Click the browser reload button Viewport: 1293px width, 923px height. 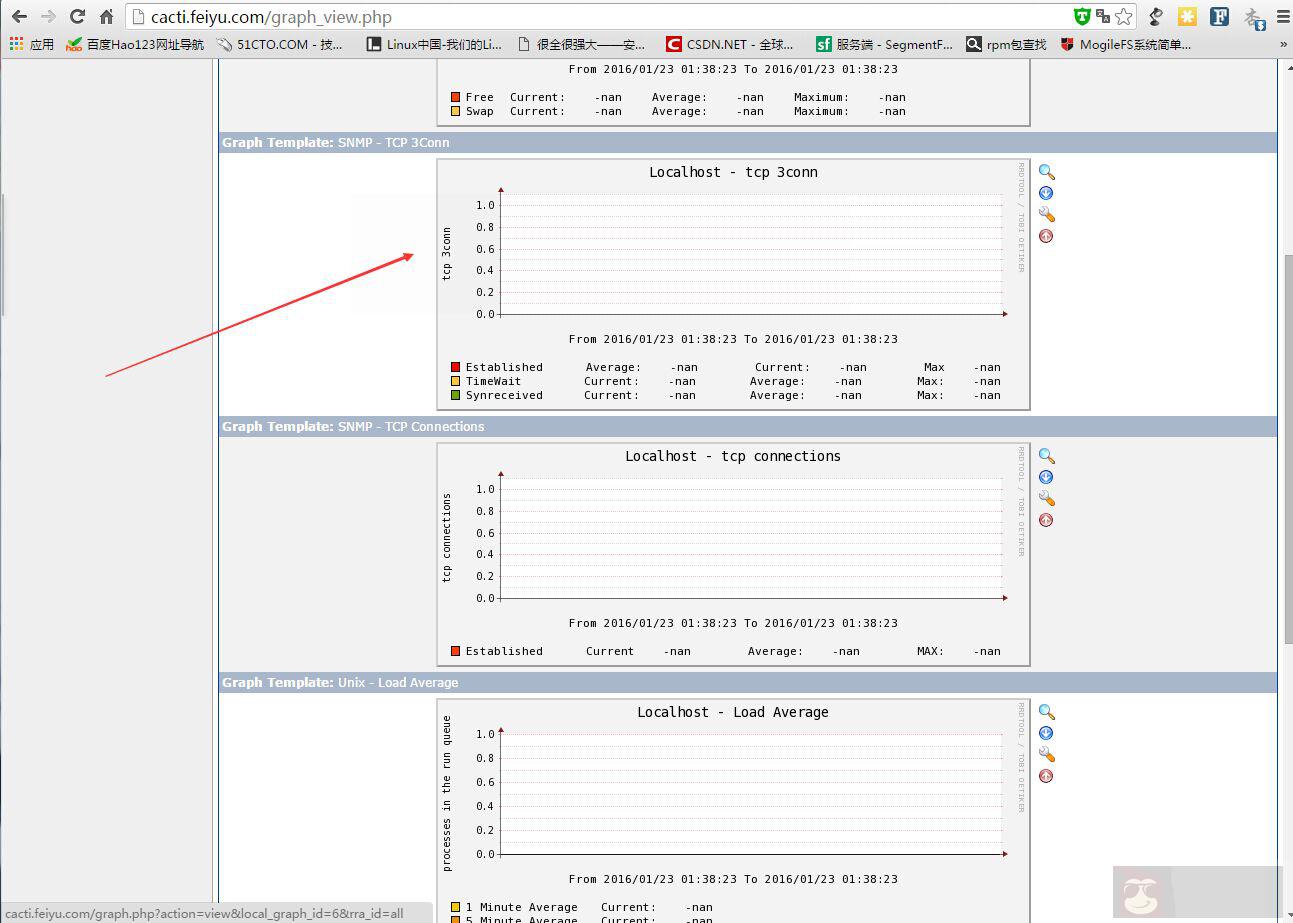coord(77,17)
